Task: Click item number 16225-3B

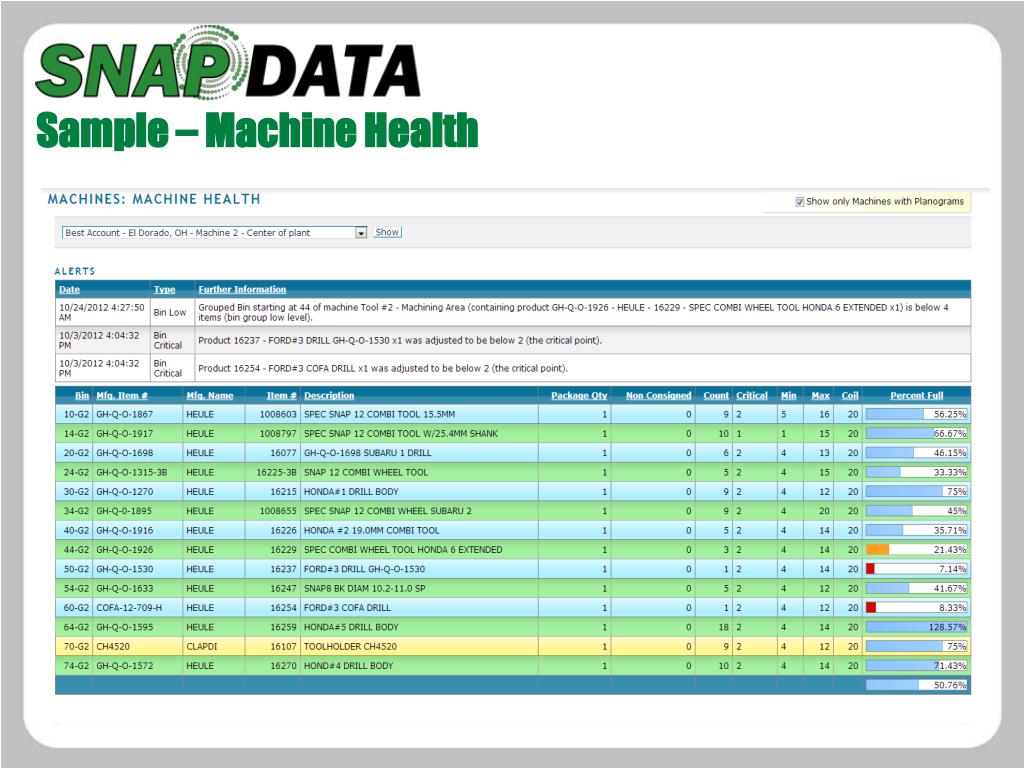Action: [x=276, y=472]
